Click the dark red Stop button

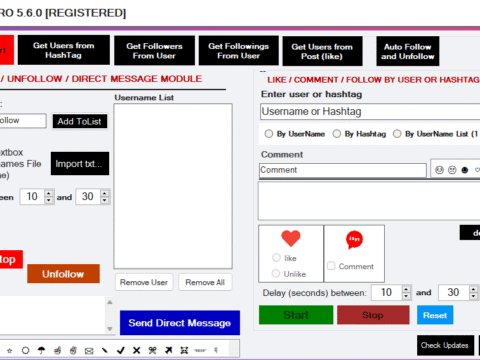373,315
